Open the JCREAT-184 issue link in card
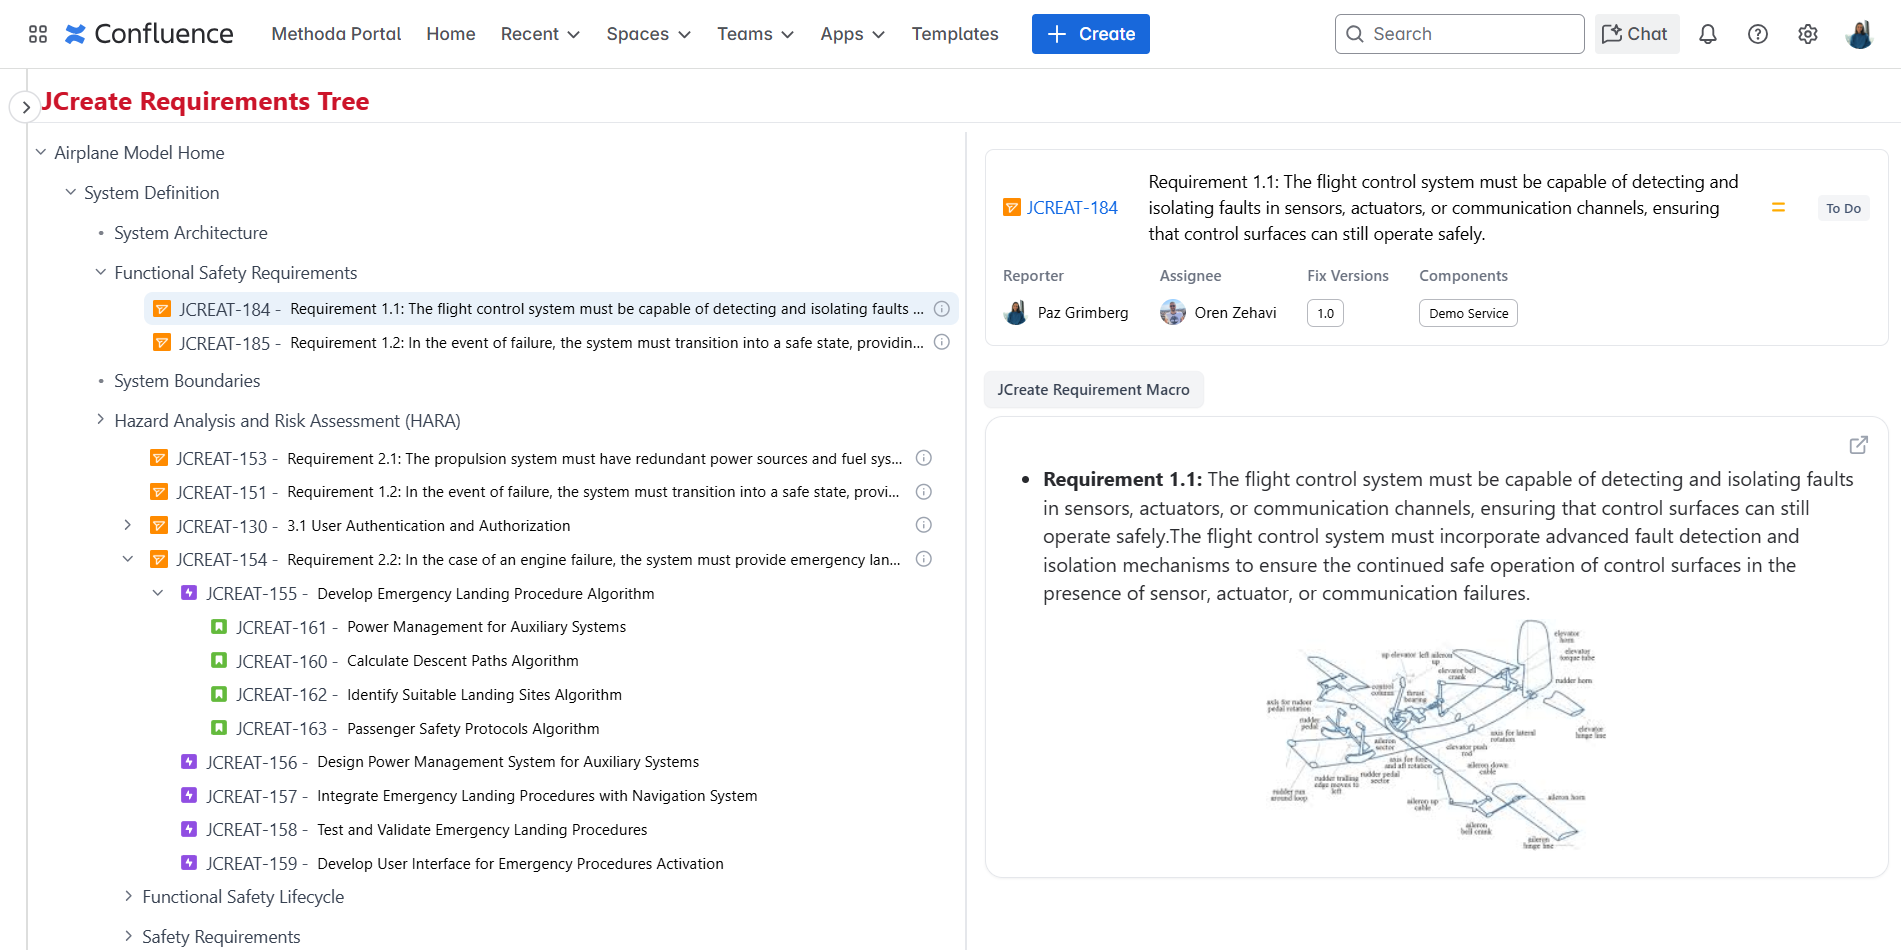The width and height of the screenshot is (1901, 950). (1072, 208)
